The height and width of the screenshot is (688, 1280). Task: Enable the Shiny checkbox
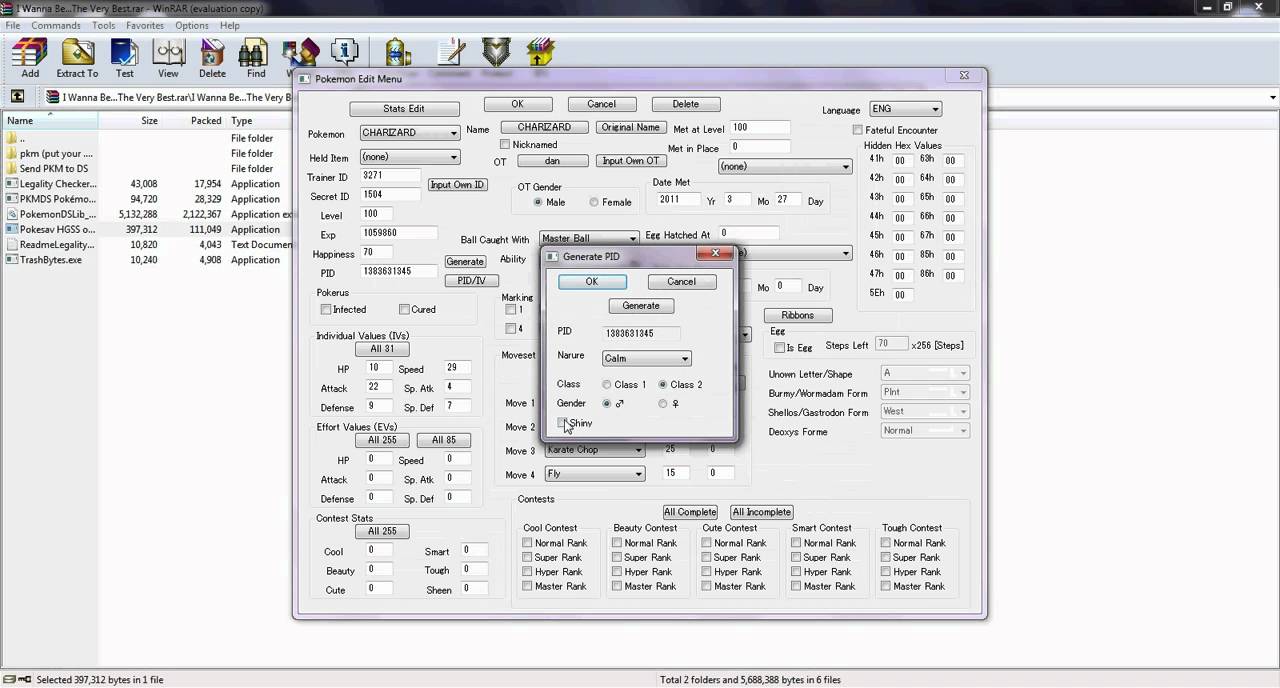click(563, 423)
